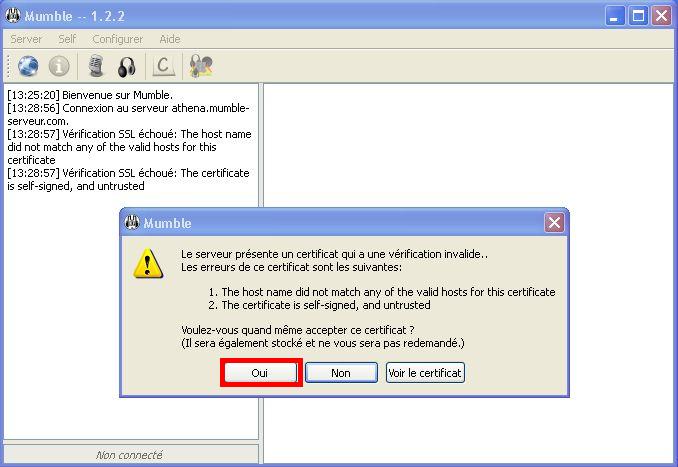Click the warning triangle icon in dialog
The width and height of the screenshot is (678, 467).
click(148, 263)
